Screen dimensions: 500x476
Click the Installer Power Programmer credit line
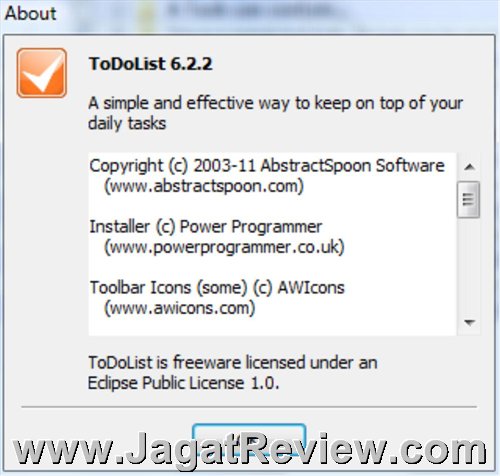coord(206,227)
